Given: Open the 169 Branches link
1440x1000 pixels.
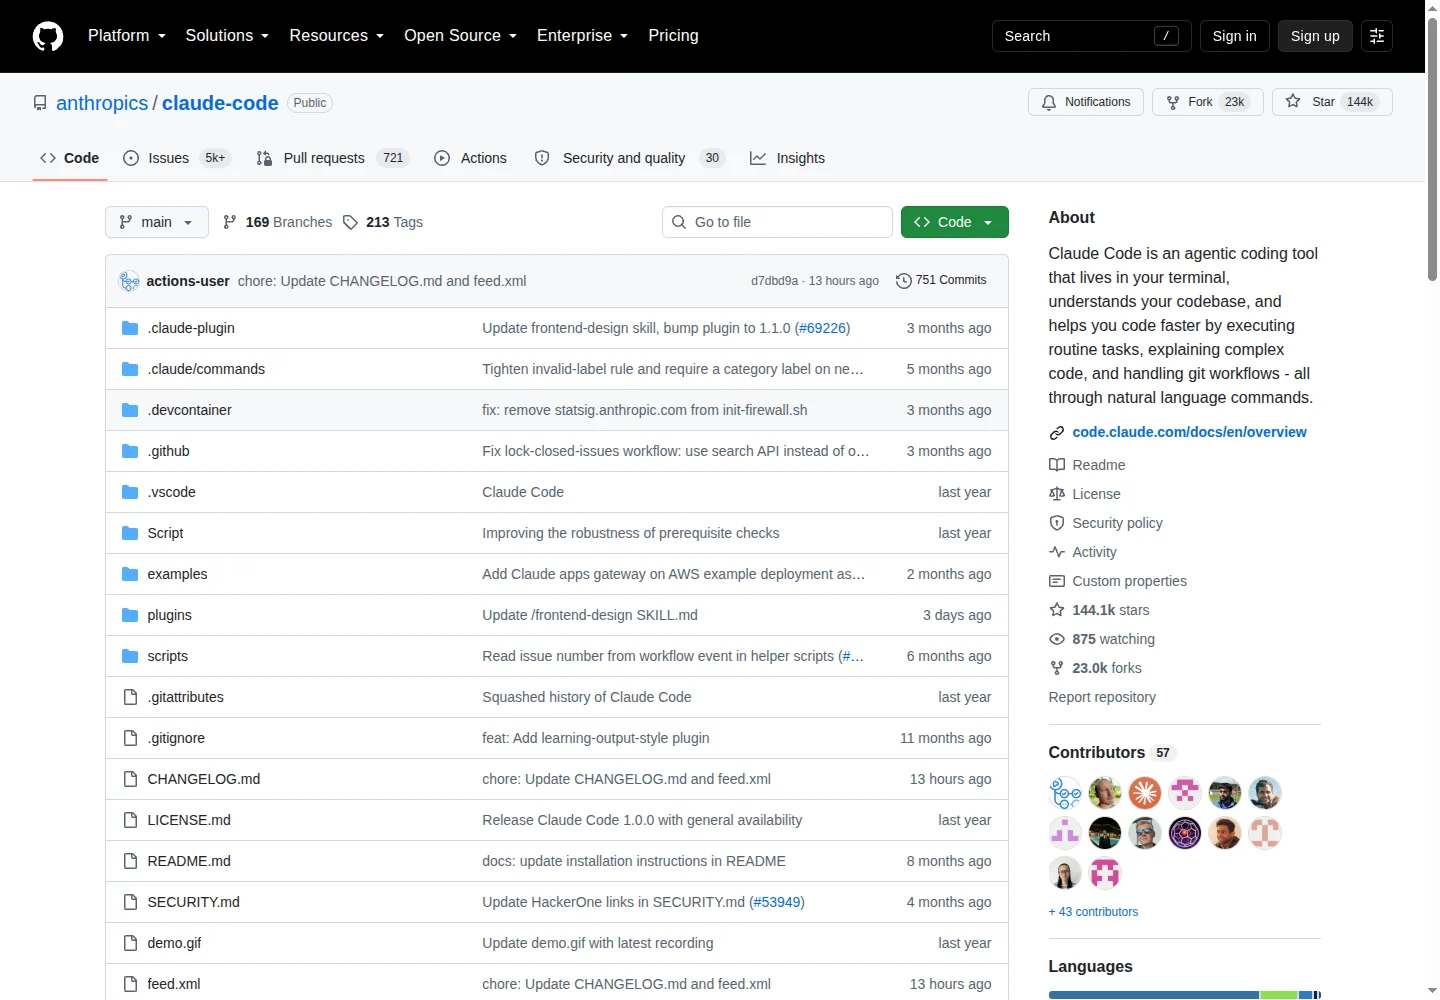Looking at the screenshot, I should coord(277,222).
